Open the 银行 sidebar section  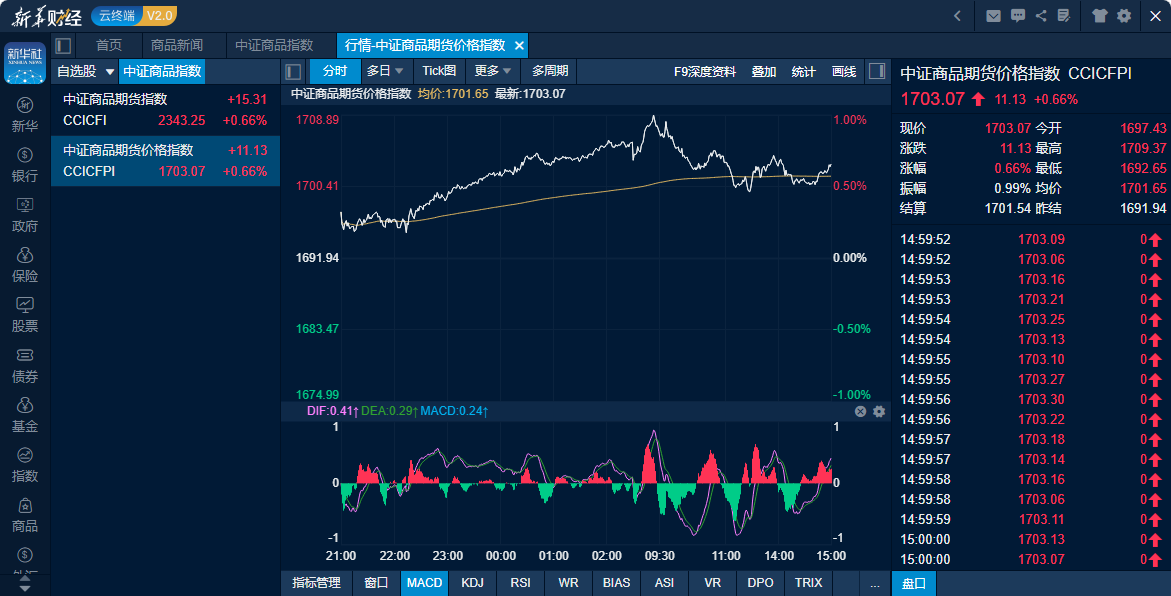click(25, 165)
